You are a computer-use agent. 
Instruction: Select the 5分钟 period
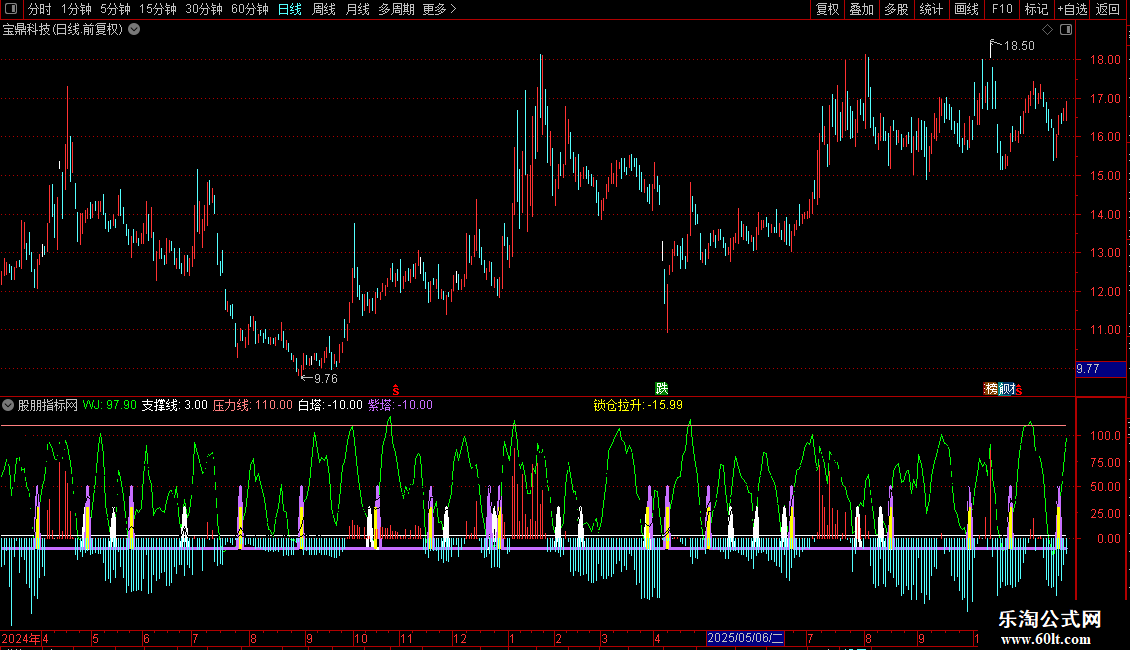(115, 9)
